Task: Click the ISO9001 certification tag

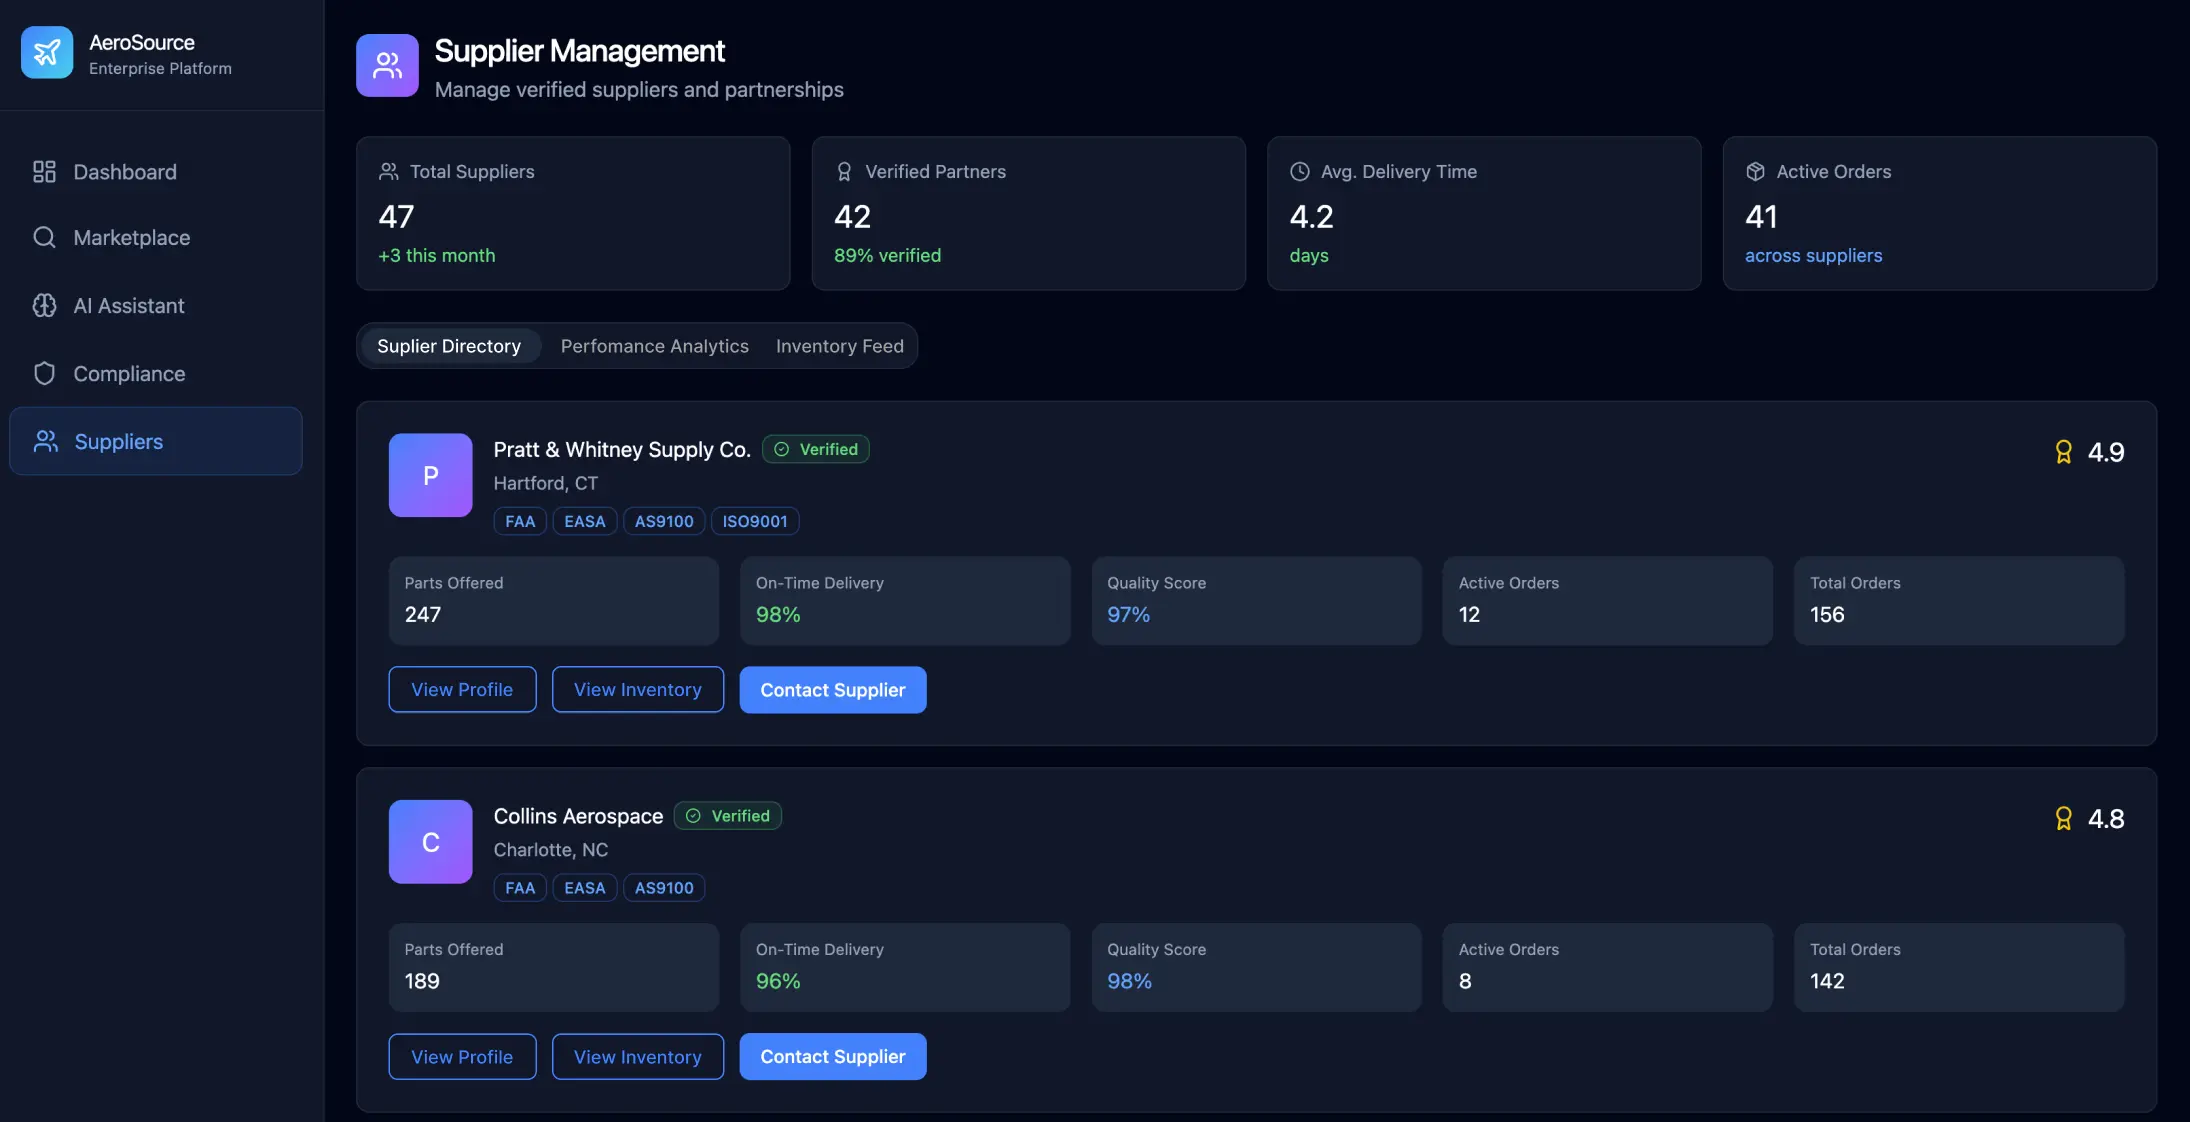Action: (754, 521)
